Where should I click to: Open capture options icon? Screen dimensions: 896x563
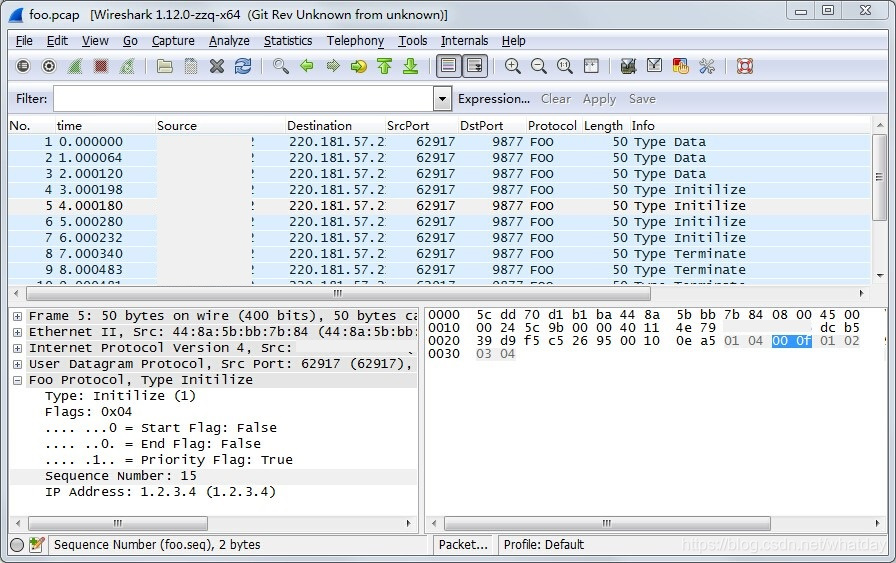[x=49, y=66]
